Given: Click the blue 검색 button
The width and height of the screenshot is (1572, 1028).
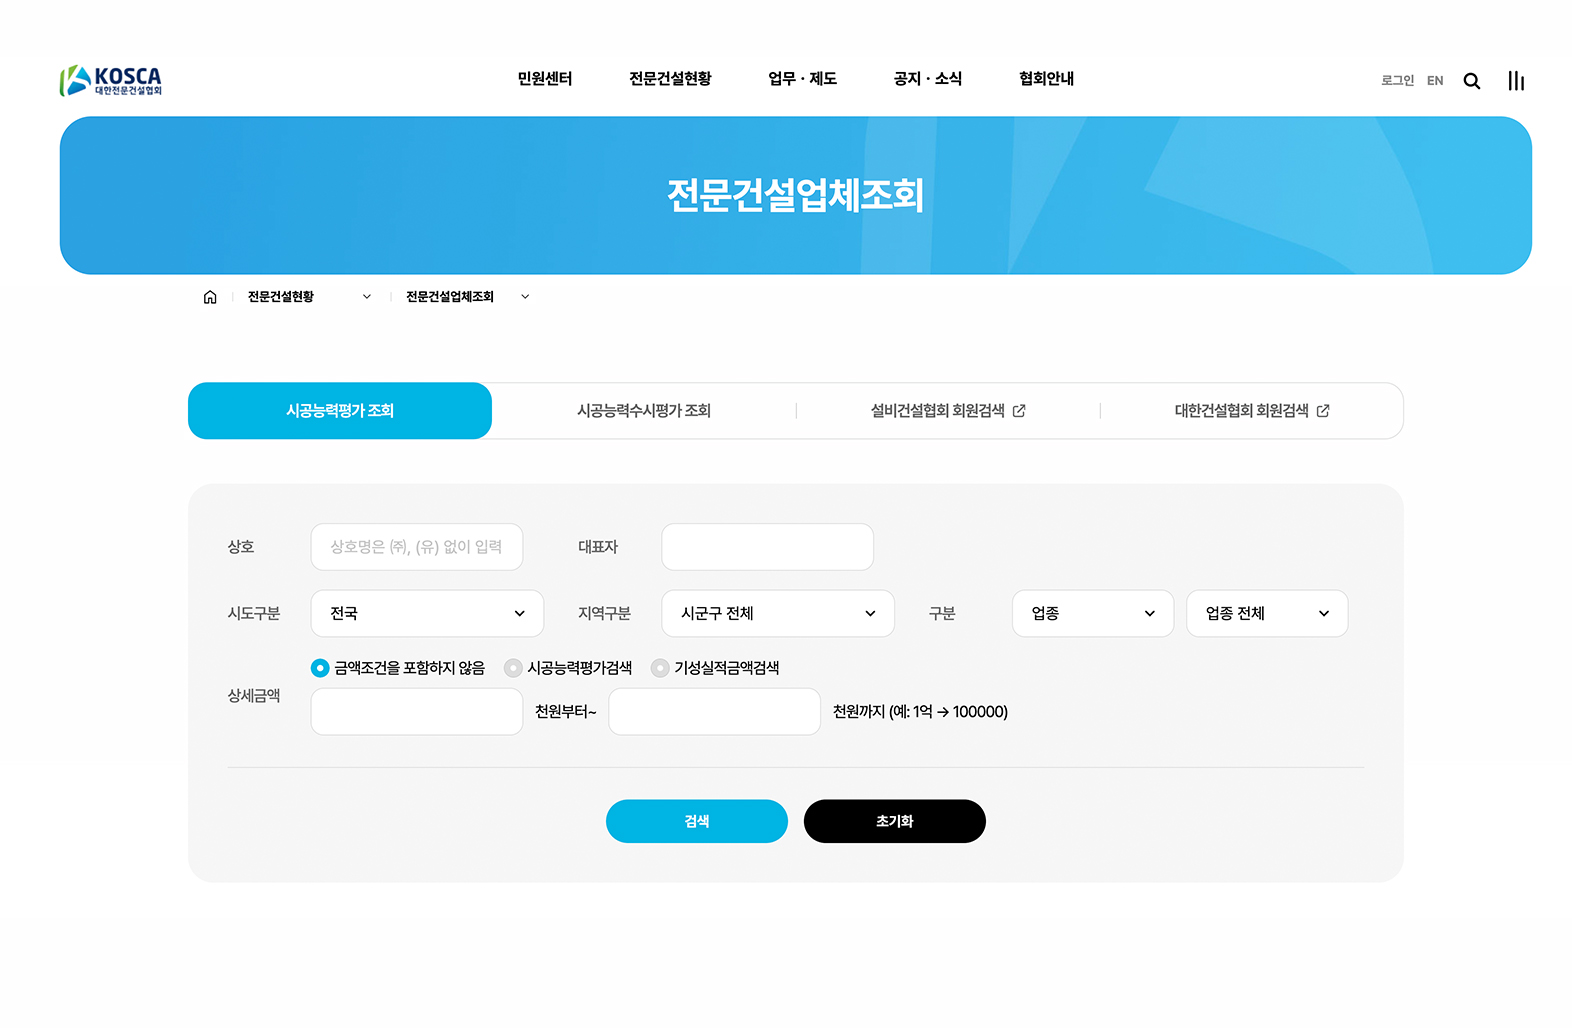Looking at the screenshot, I should pyautogui.click(x=697, y=821).
